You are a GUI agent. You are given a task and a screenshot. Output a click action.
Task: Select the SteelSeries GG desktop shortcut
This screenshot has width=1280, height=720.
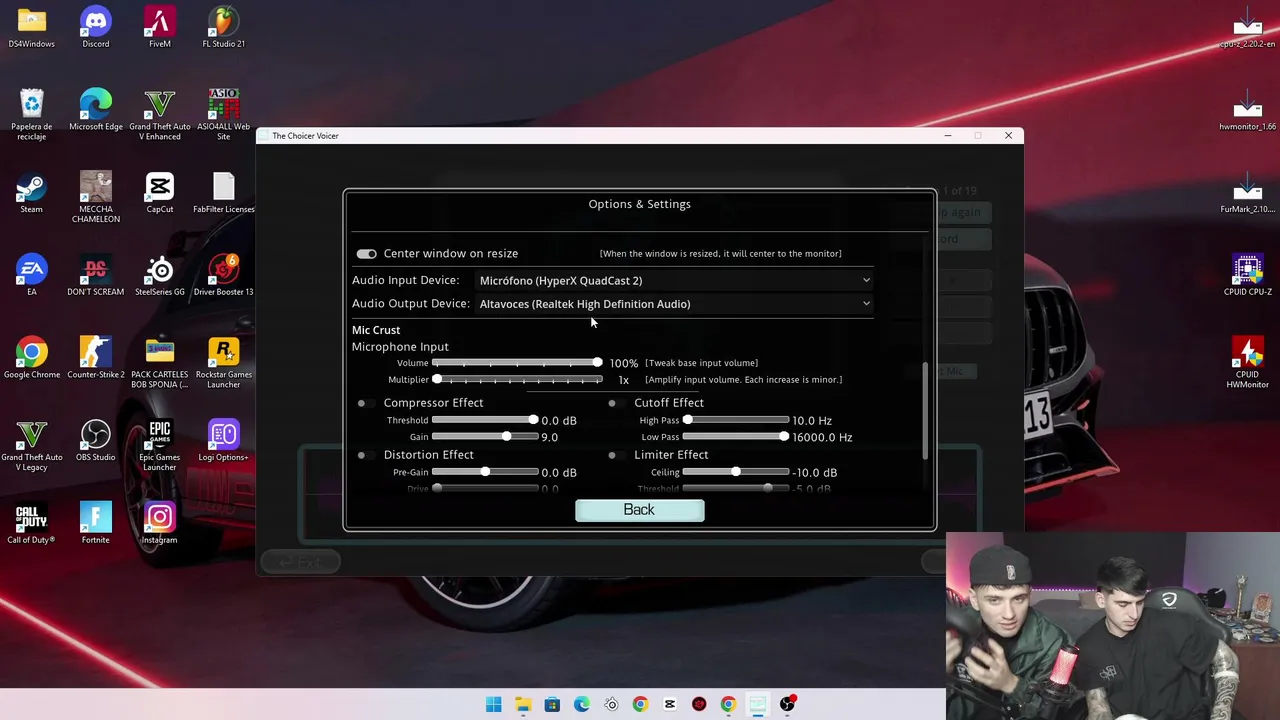tap(160, 276)
